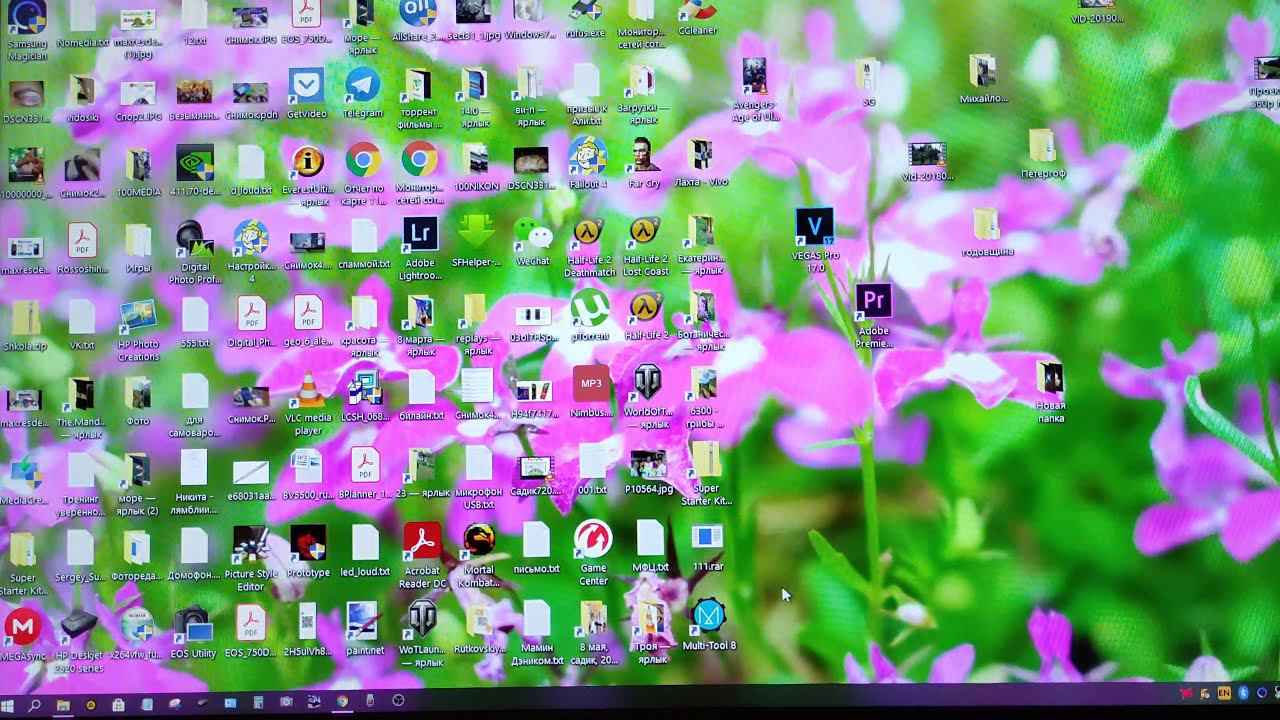Select the Игры folder
The width and height of the screenshot is (1280, 720).
[x=138, y=241]
